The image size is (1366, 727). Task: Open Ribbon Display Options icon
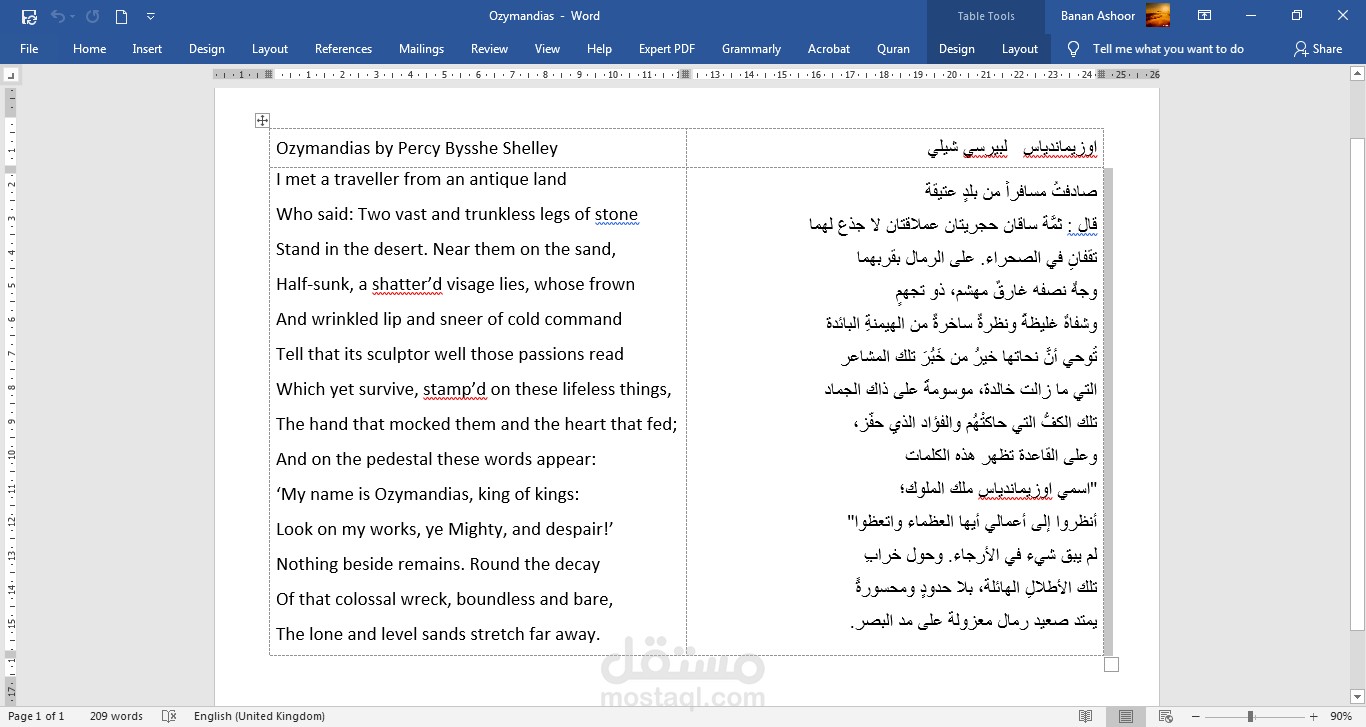point(1204,16)
